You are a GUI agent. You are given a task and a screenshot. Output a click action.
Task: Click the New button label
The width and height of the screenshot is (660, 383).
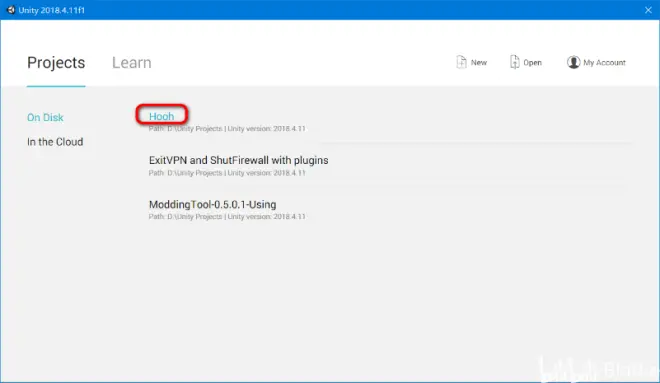(479, 62)
